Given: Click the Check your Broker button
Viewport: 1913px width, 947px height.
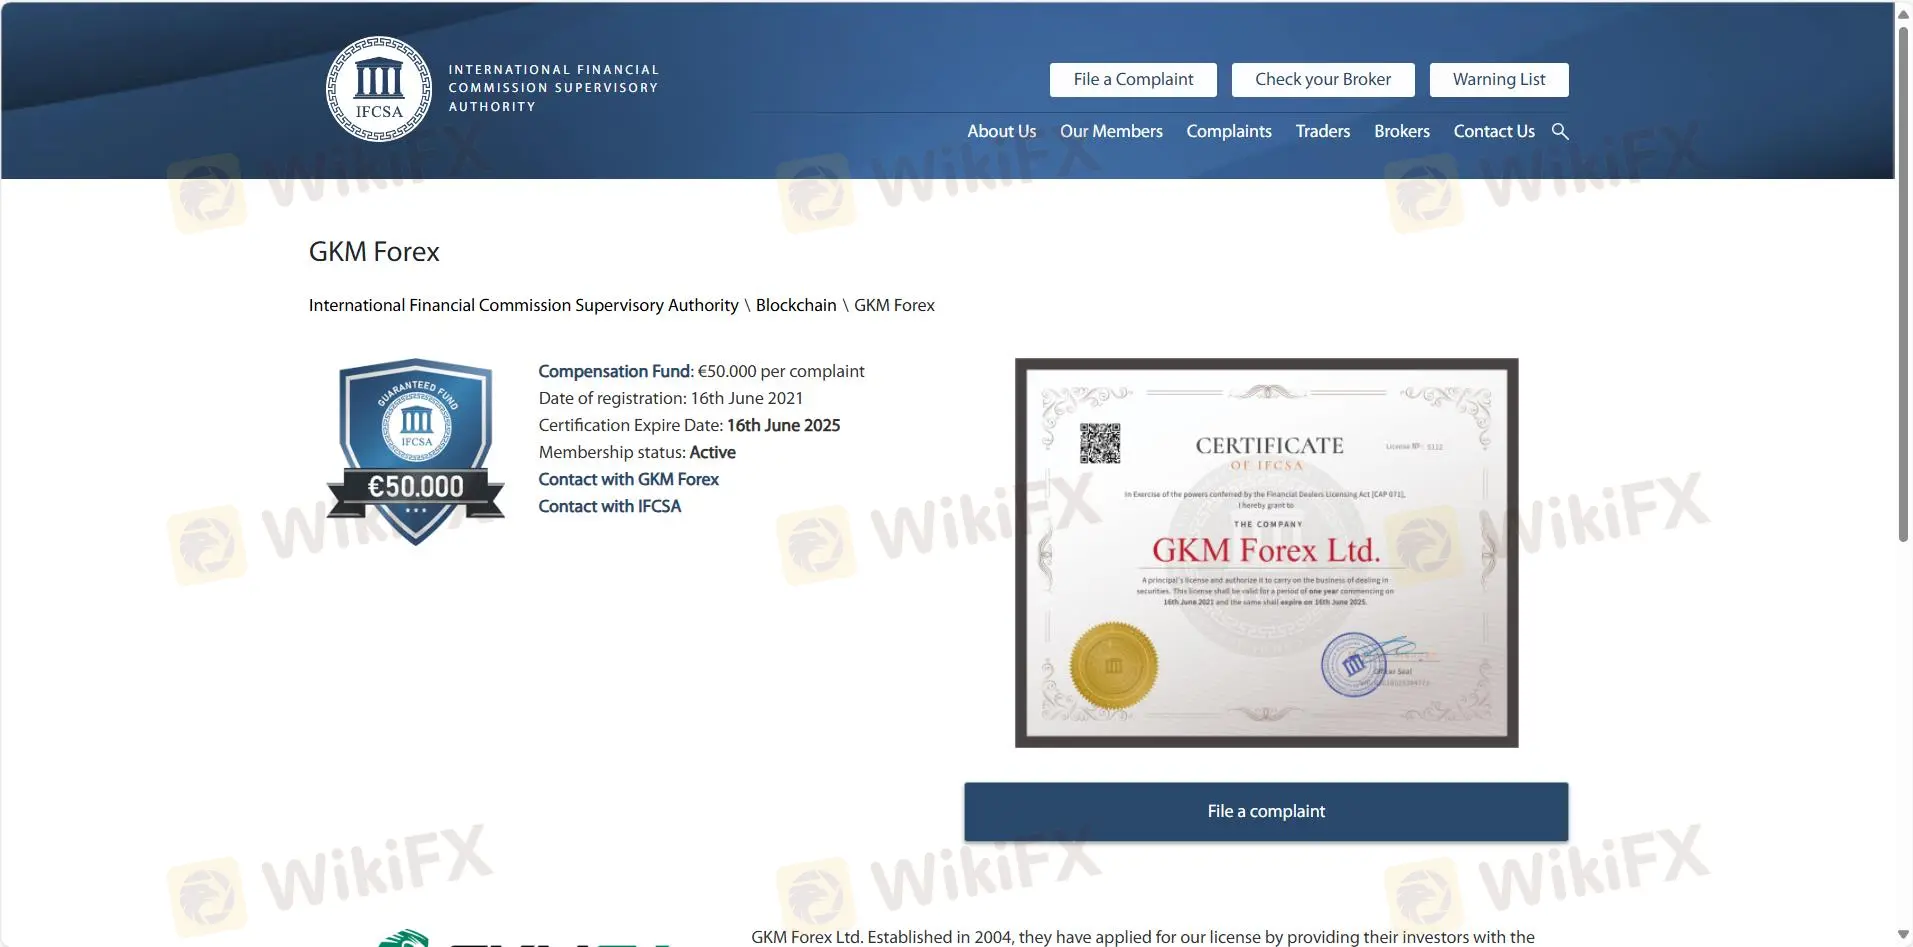Looking at the screenshot, I should (1322, 79).
